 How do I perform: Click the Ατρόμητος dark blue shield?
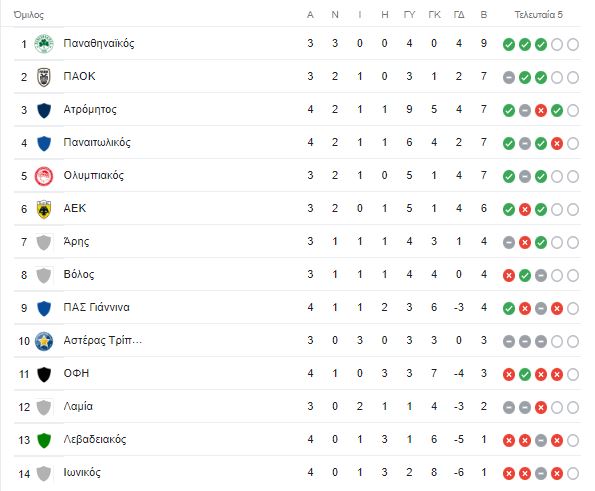[44, 110]
